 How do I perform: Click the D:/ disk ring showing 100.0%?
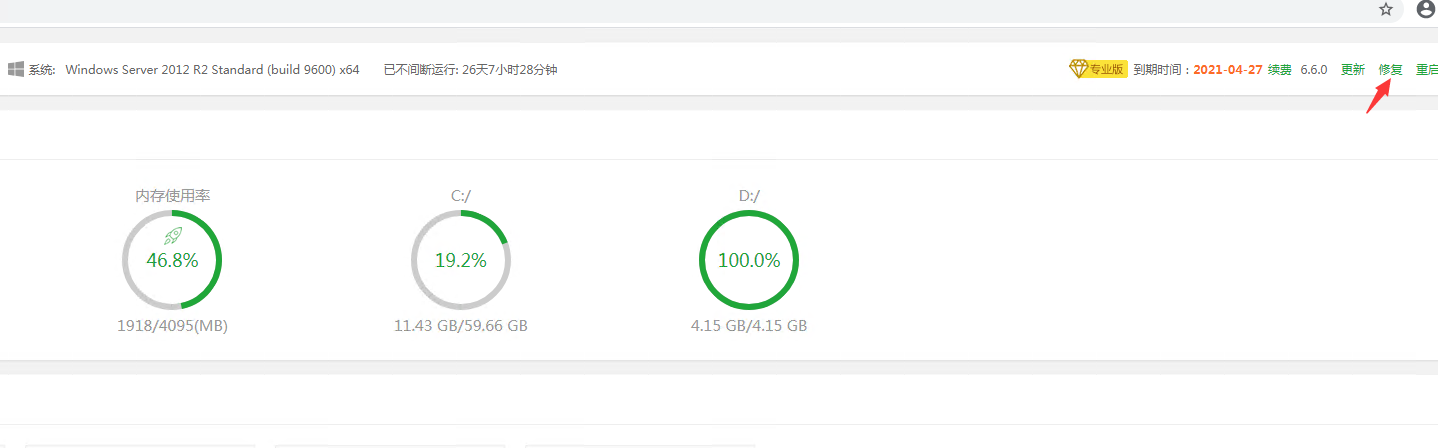pyautogui.click(x=749, y=260)
